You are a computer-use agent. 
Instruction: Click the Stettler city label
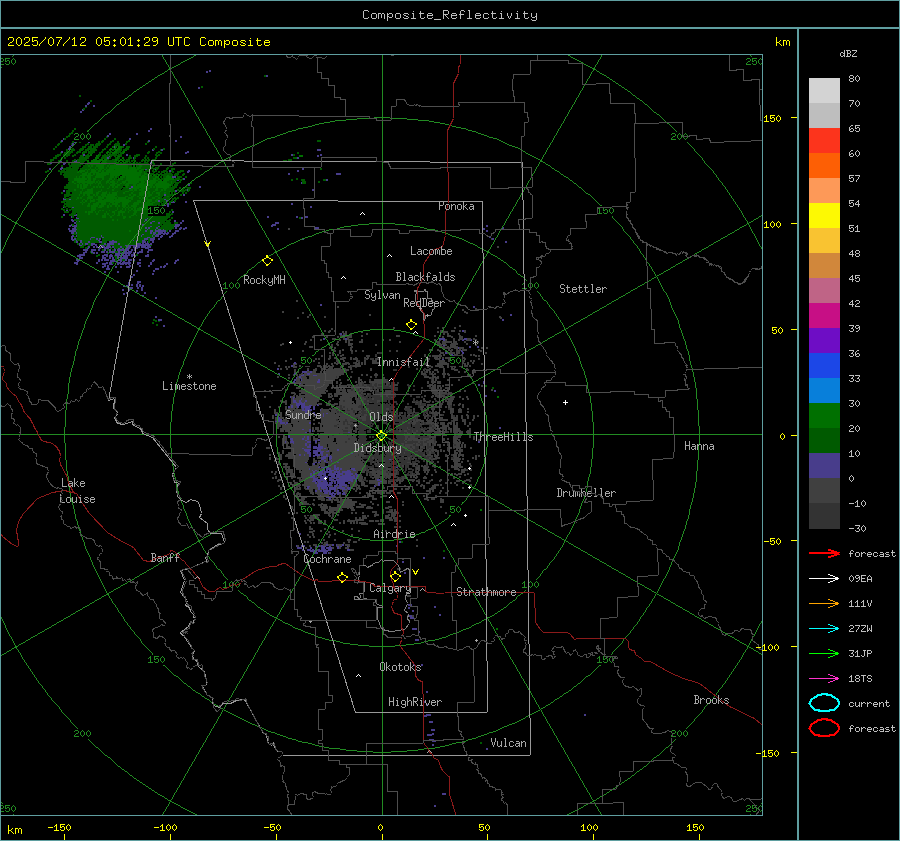tap(583, 289)
